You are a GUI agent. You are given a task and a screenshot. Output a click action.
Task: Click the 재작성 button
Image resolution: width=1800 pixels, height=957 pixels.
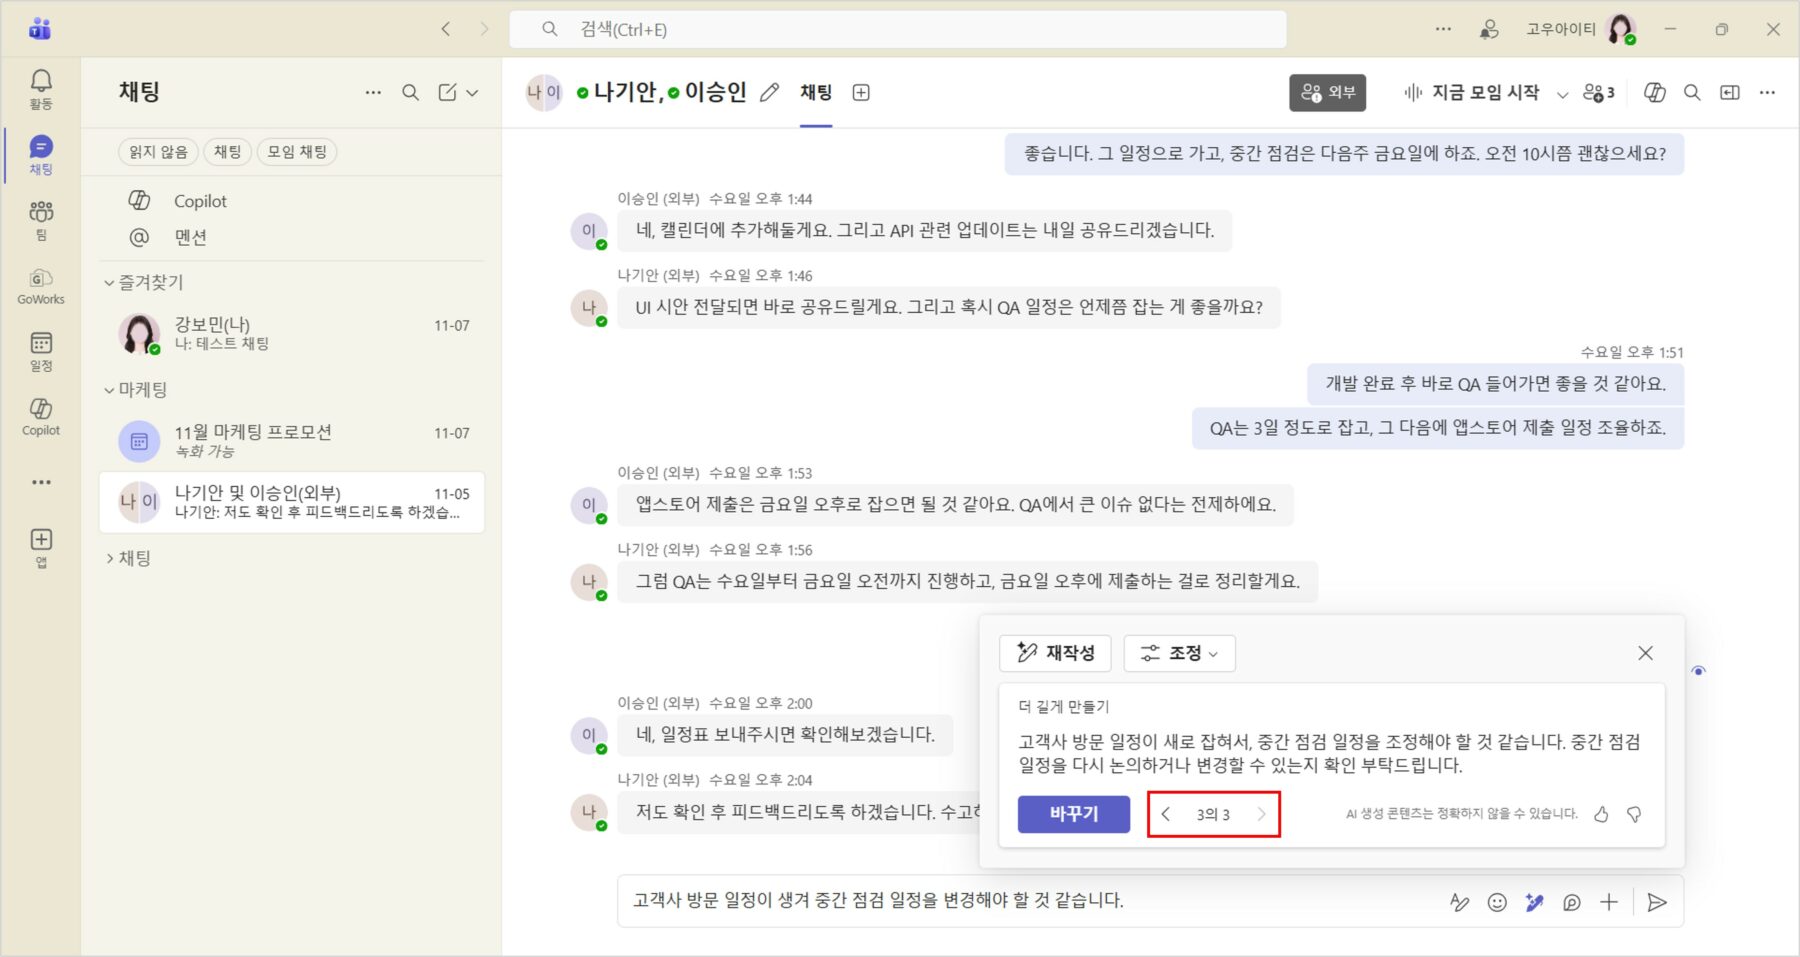click(1055, 653)
